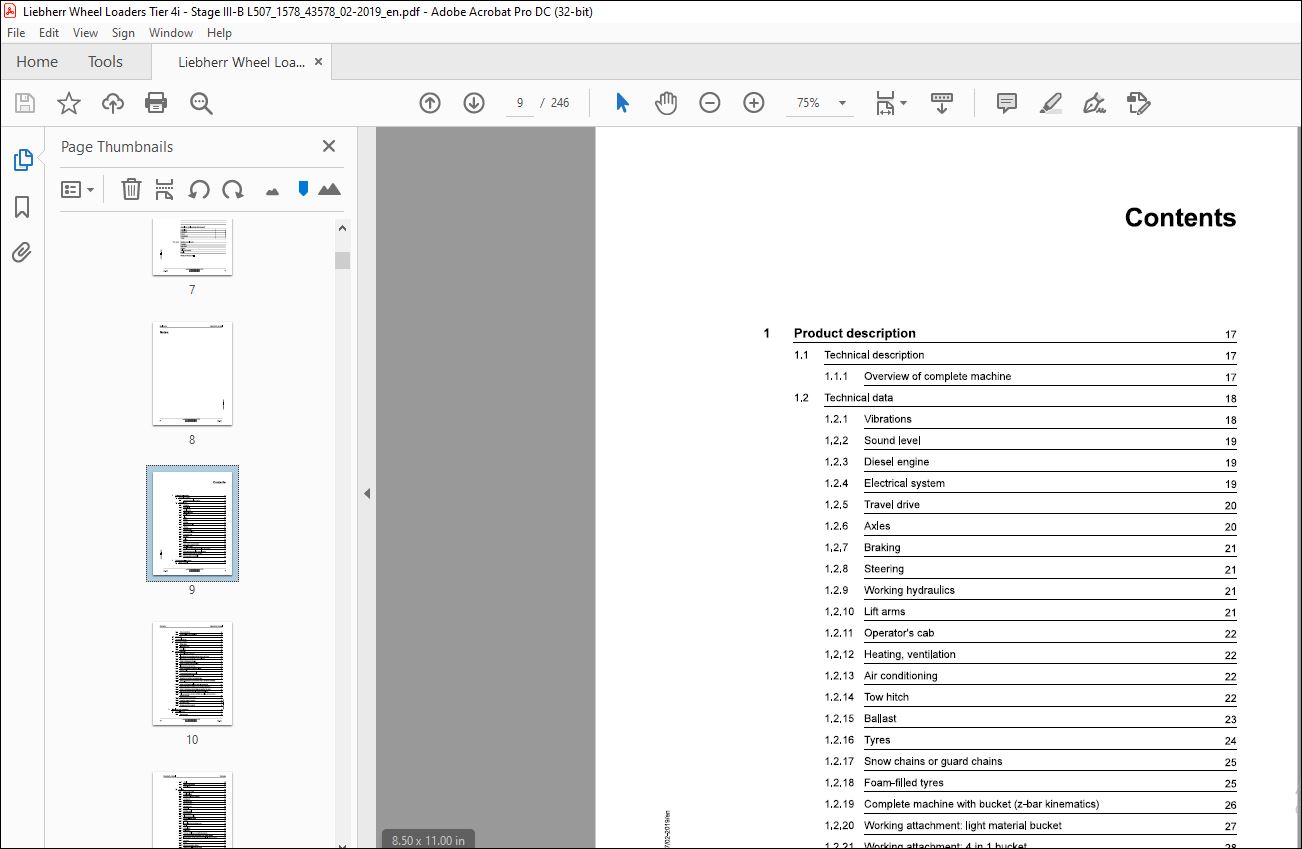
Task: Add a comment with the sticky note icon
Action: tap(1007, 103)
